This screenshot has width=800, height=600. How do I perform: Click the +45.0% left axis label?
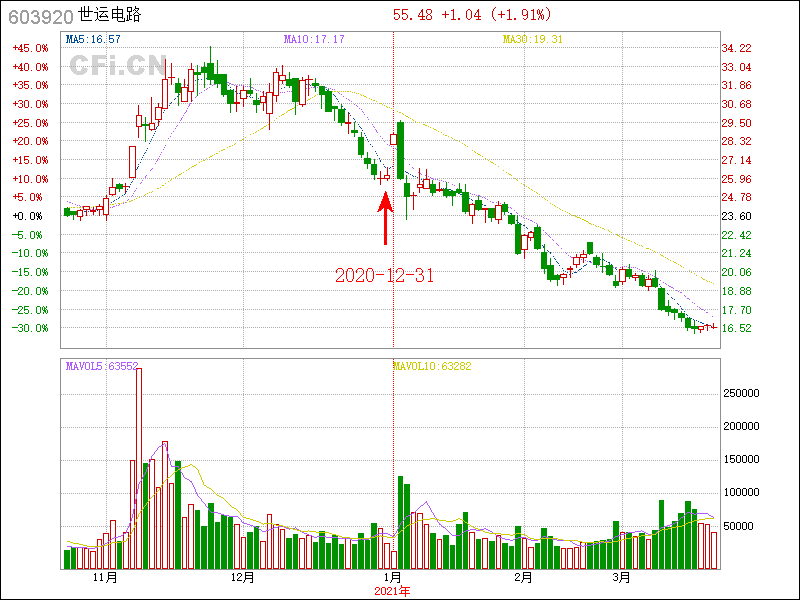29,48
